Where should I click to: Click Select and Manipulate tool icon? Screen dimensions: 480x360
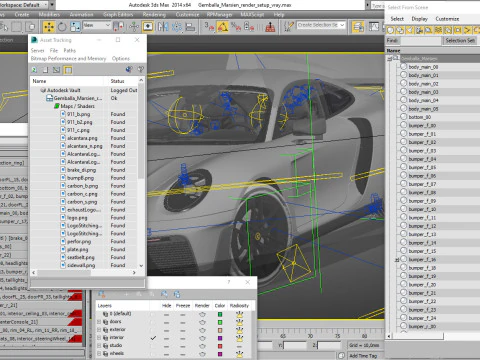[x=134, y=26]
